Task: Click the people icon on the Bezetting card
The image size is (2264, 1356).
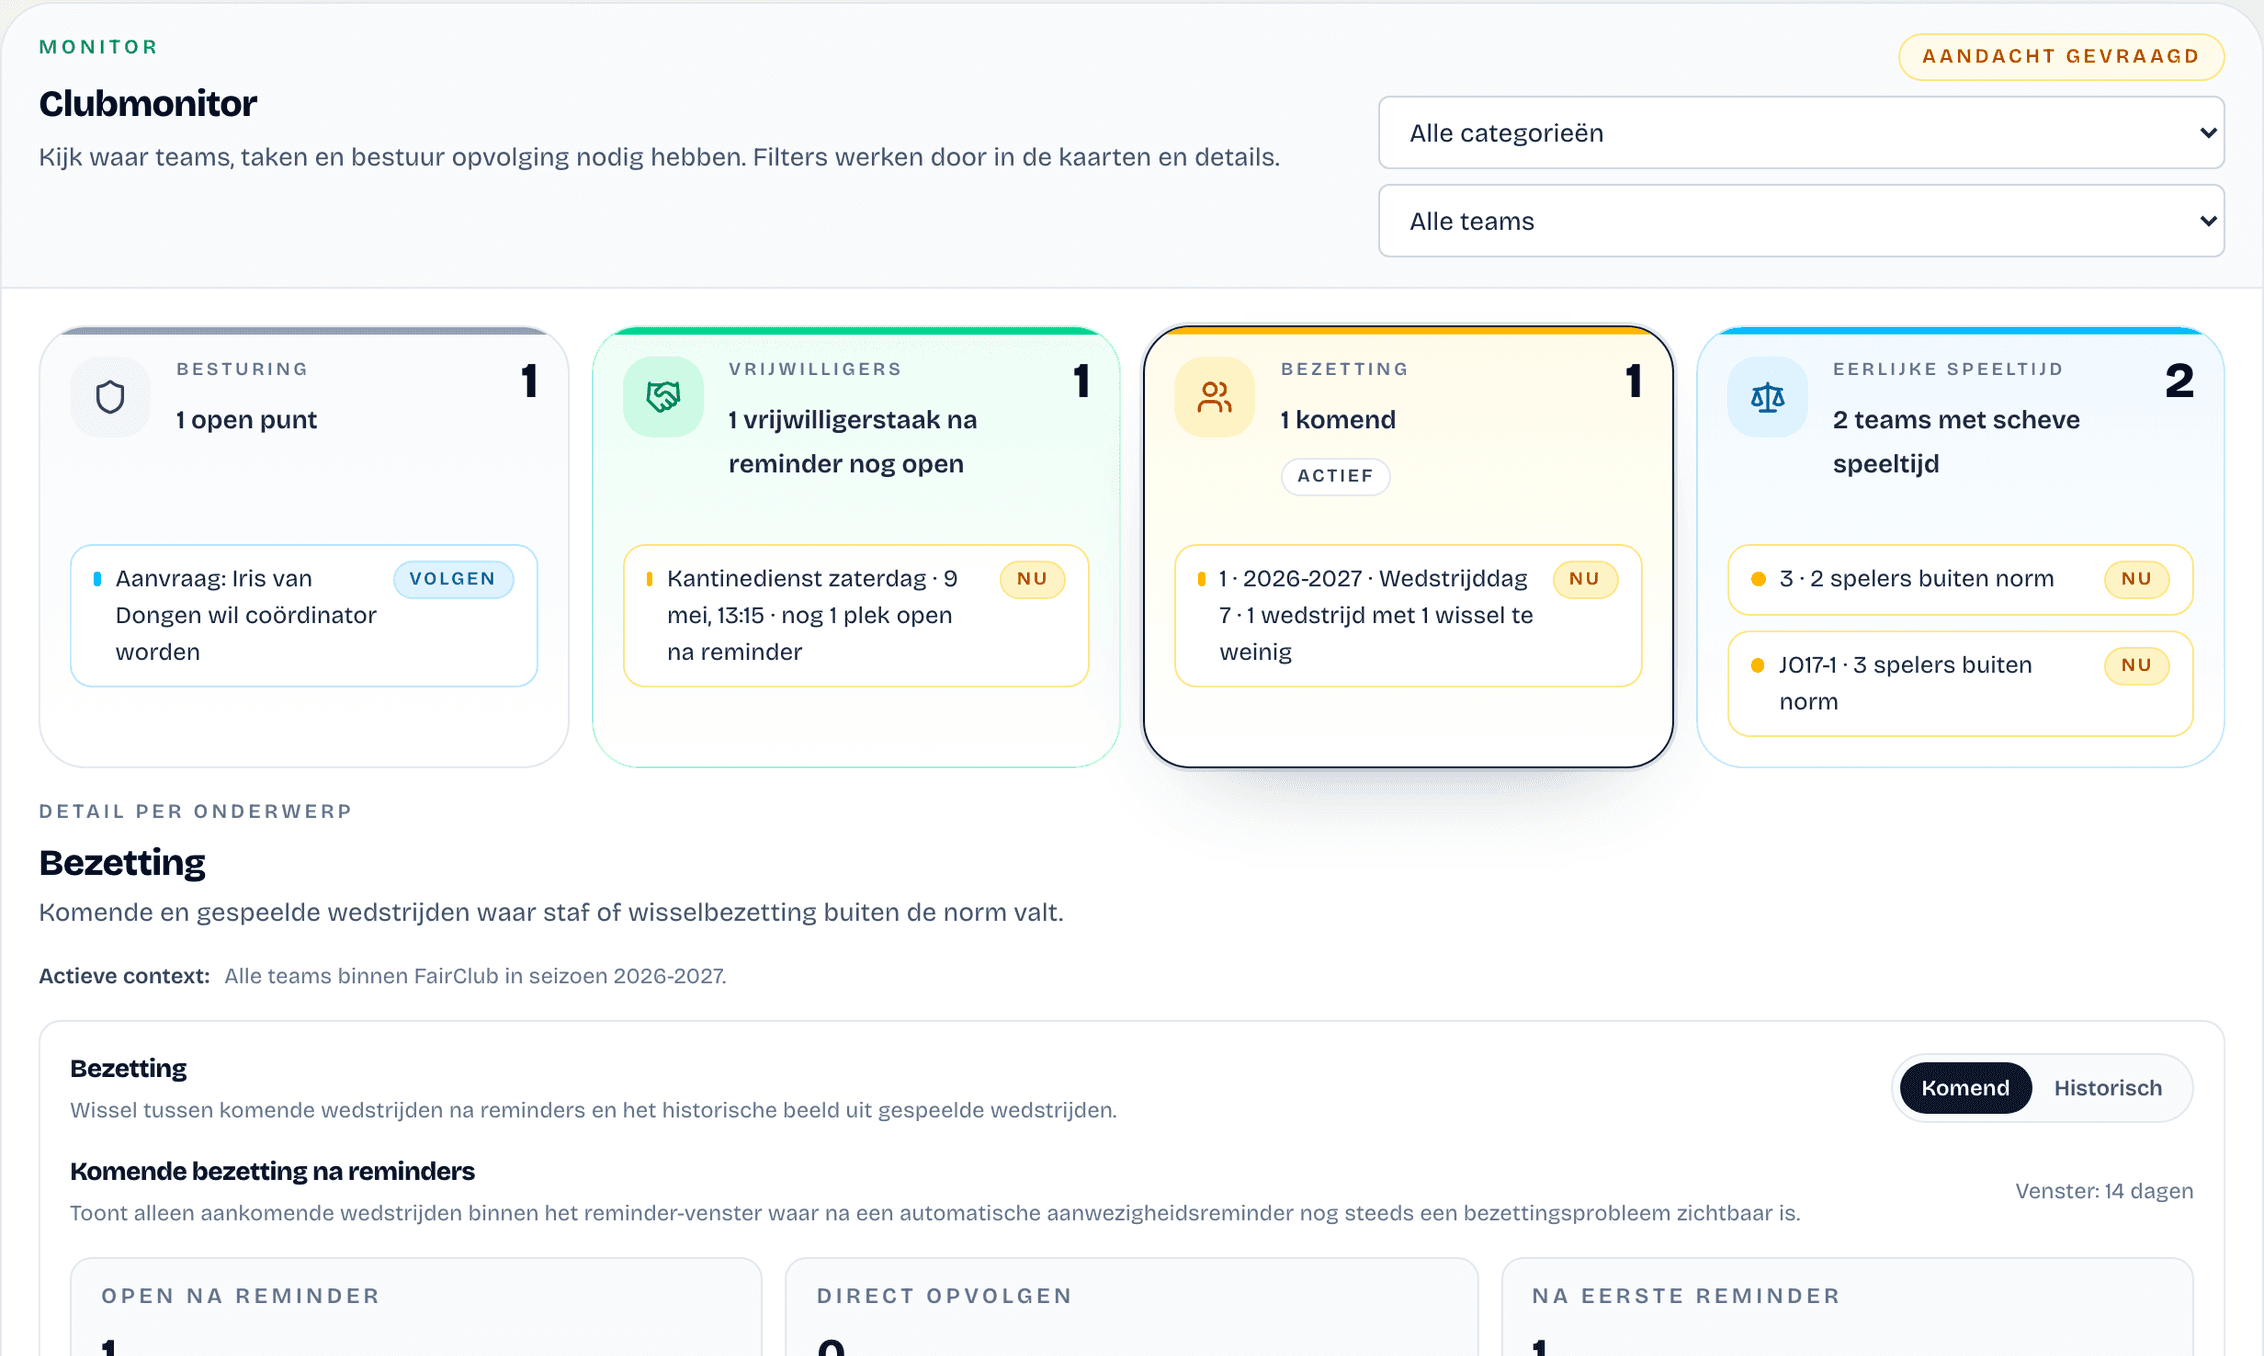Action: [x=1215, y=397]
